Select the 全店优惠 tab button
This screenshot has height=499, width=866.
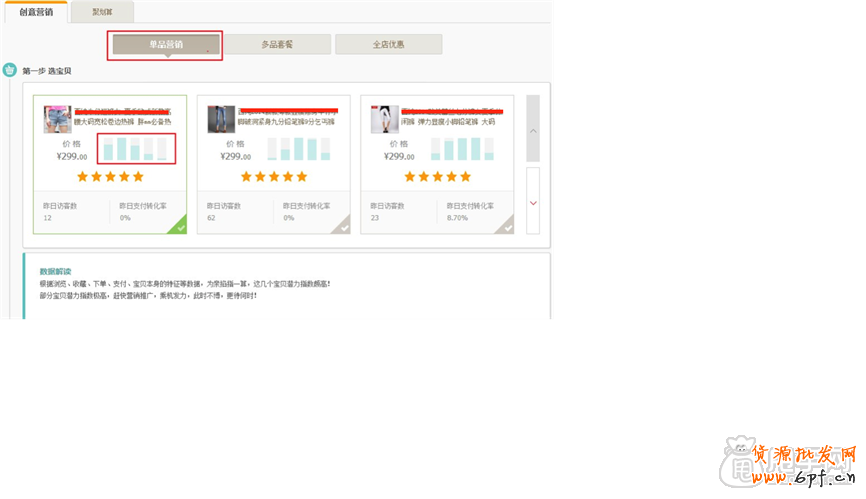[388, 45]
